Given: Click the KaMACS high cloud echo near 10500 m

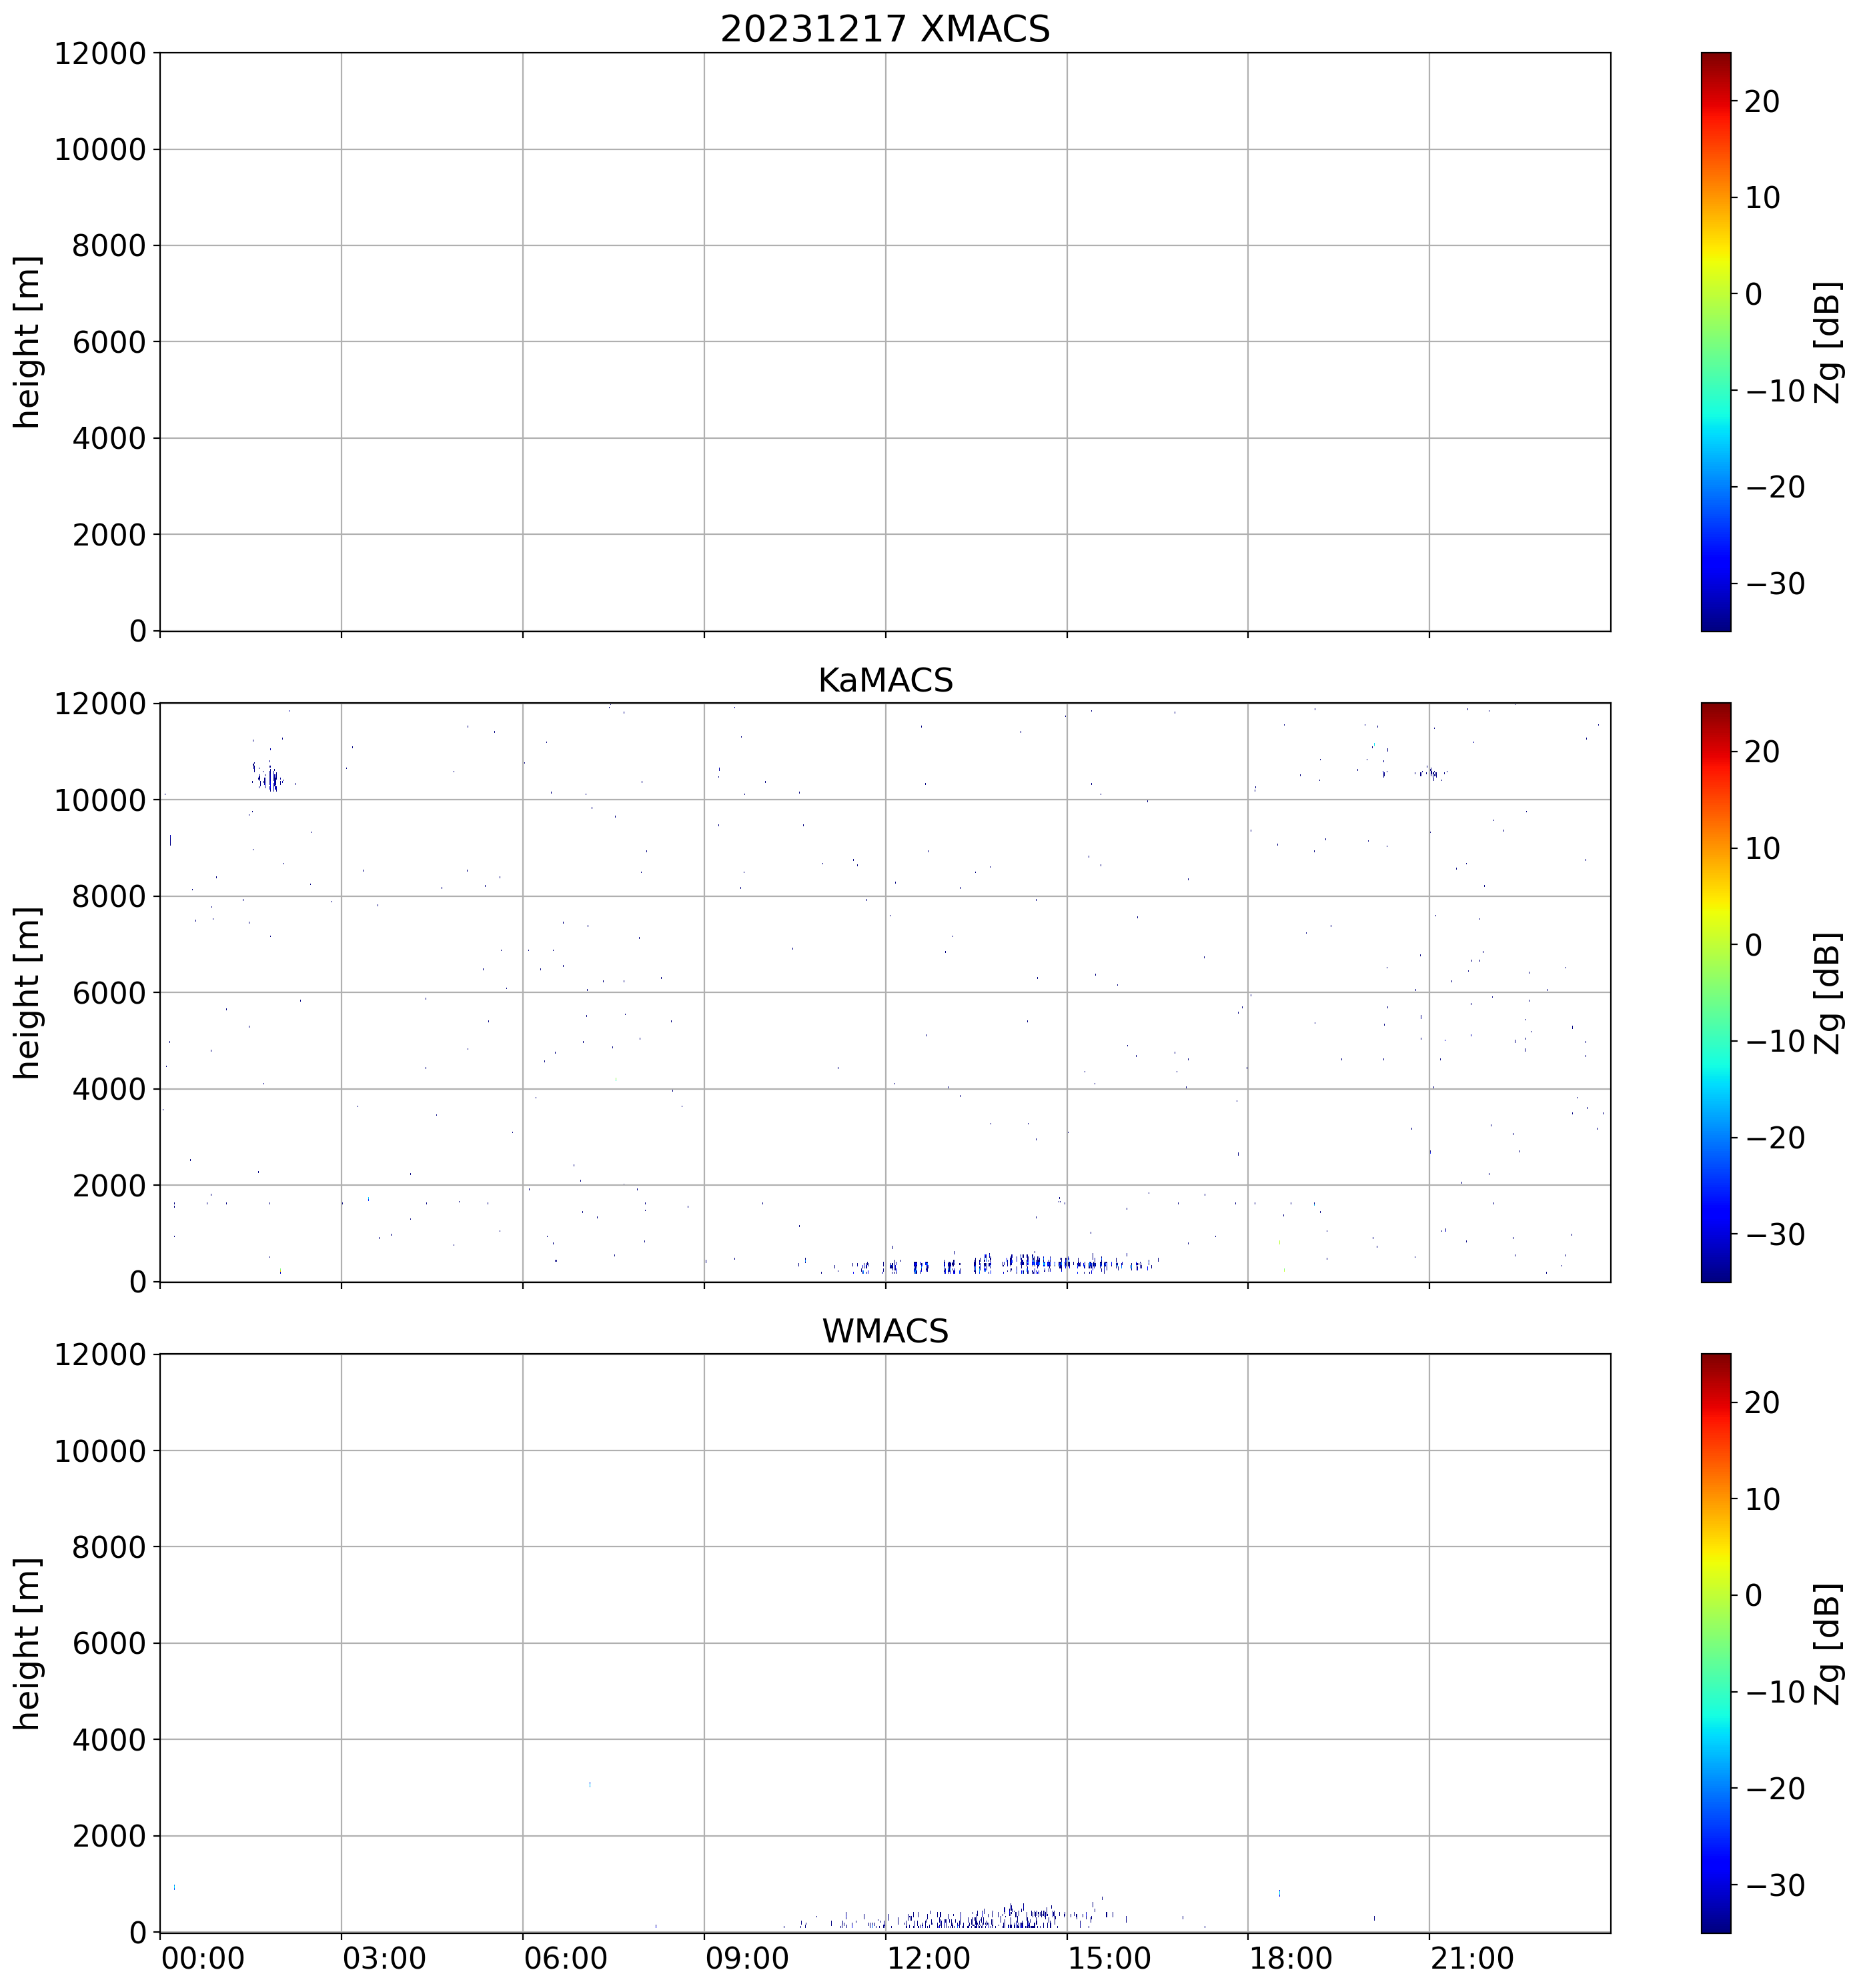Looking at the screenshot, I should (269, 779).
